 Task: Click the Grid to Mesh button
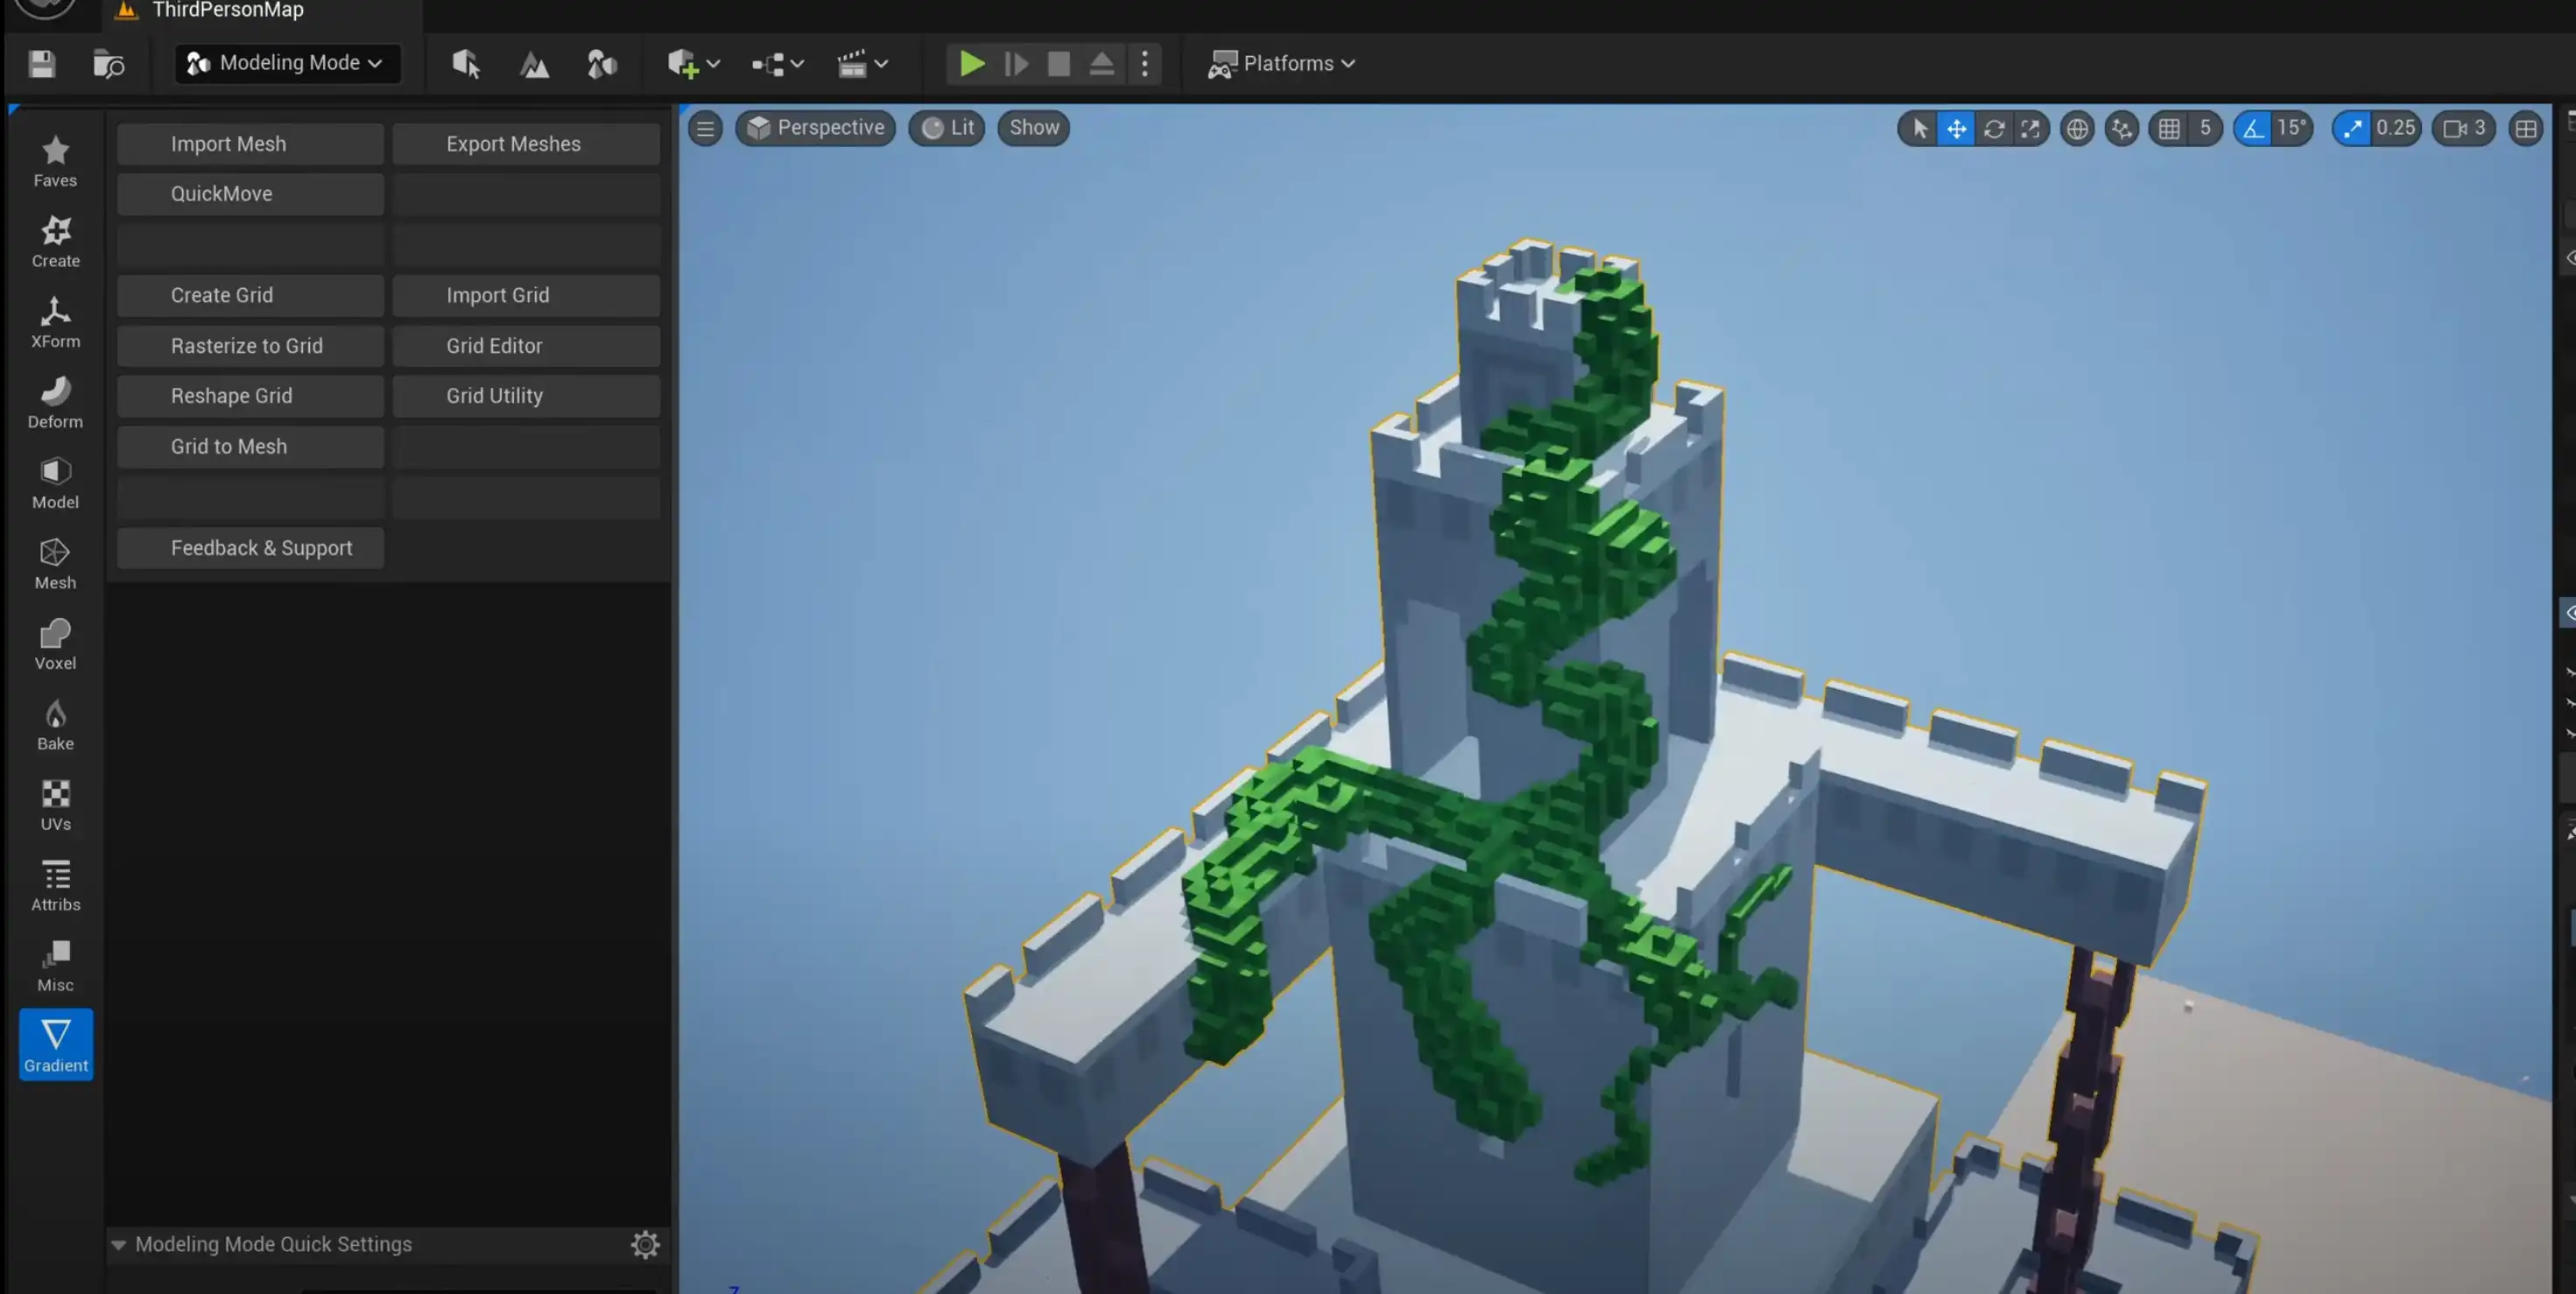pos(249,447)
